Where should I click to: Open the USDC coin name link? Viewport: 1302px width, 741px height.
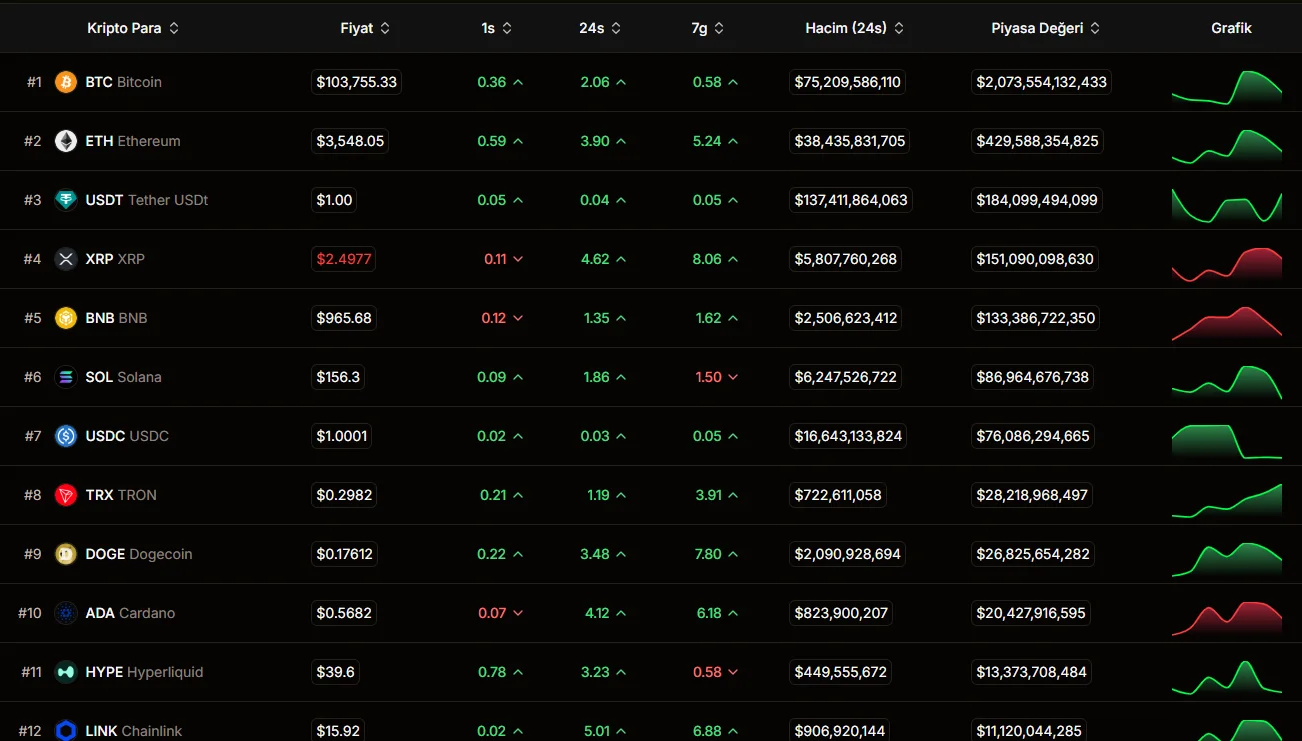[127, 436]
